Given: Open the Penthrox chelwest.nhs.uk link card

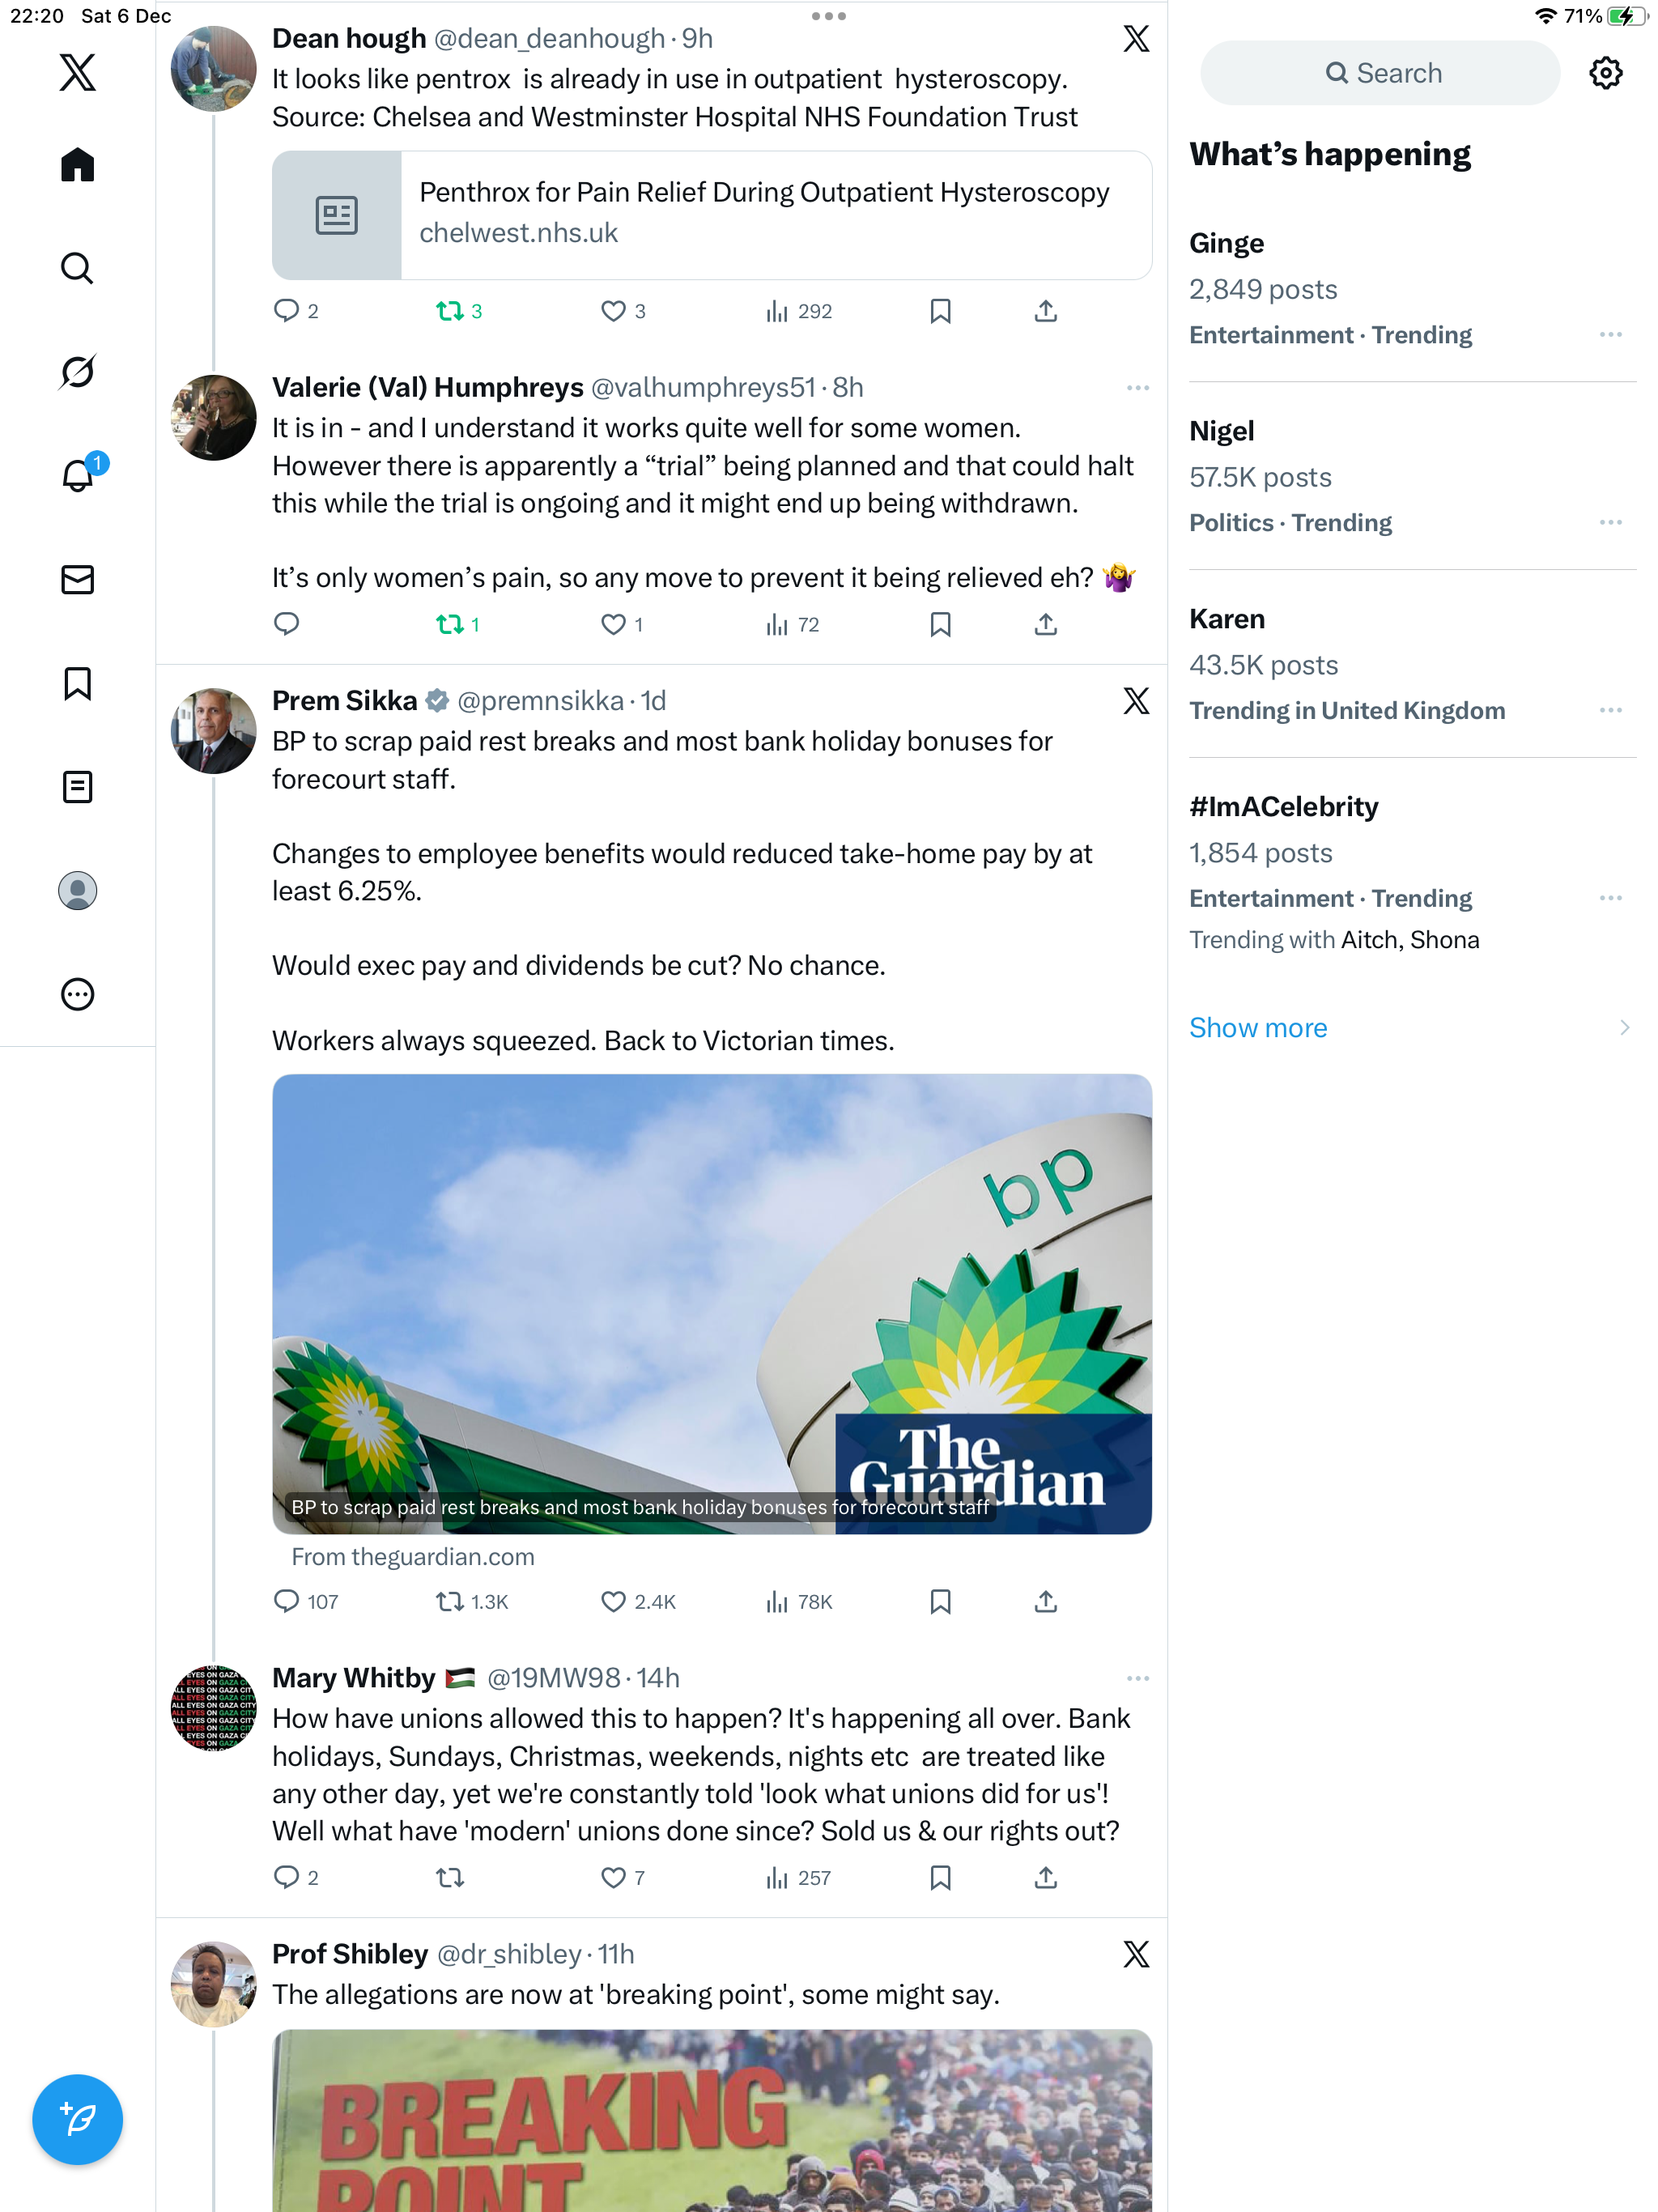Looking at the screenshot, I should coord(711,215).
